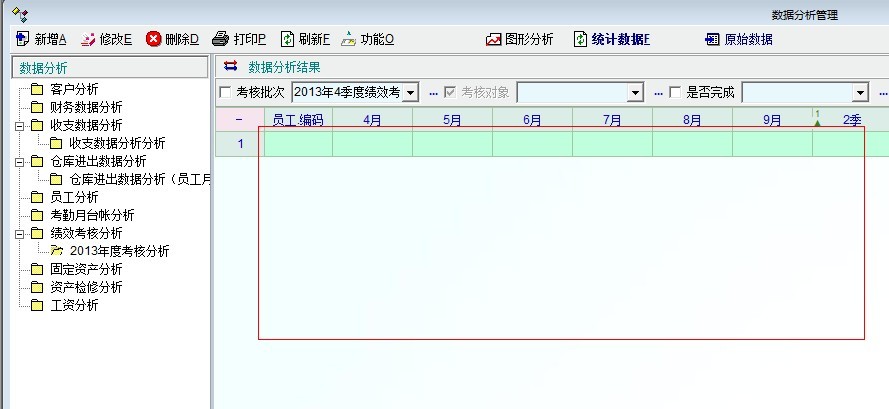Image resolution: width=889 pixels, height=409 pixels.
Task: Click the 原始数据 raw data icon
Action: click(x=712, y=40)
